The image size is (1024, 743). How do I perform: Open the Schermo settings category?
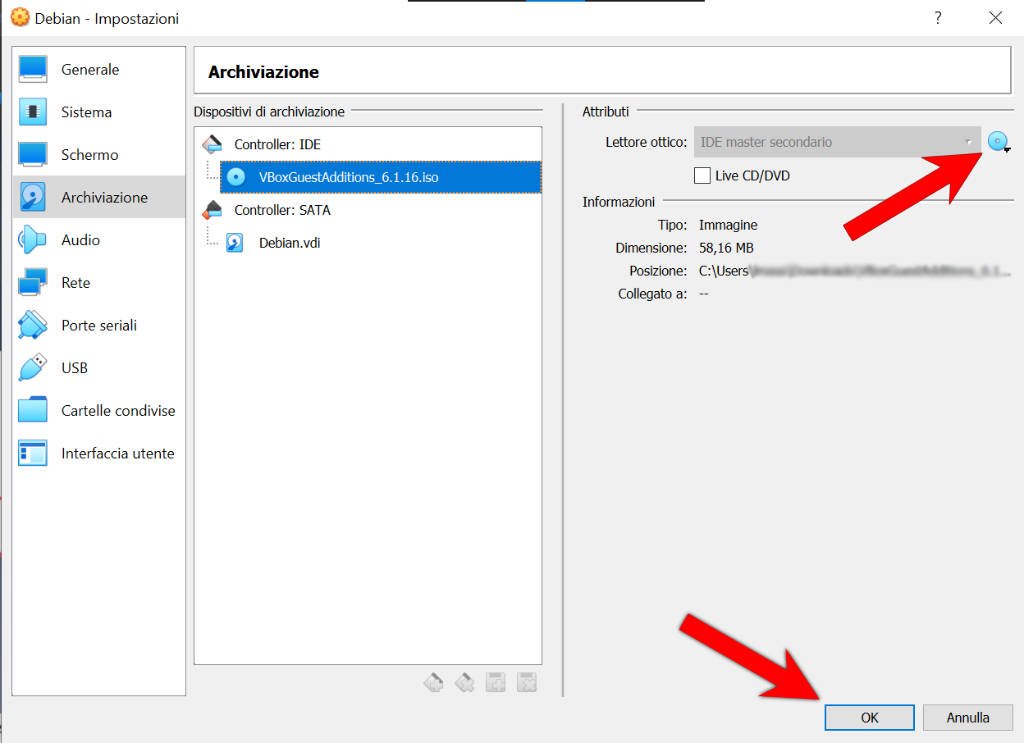tap(99, 155)
